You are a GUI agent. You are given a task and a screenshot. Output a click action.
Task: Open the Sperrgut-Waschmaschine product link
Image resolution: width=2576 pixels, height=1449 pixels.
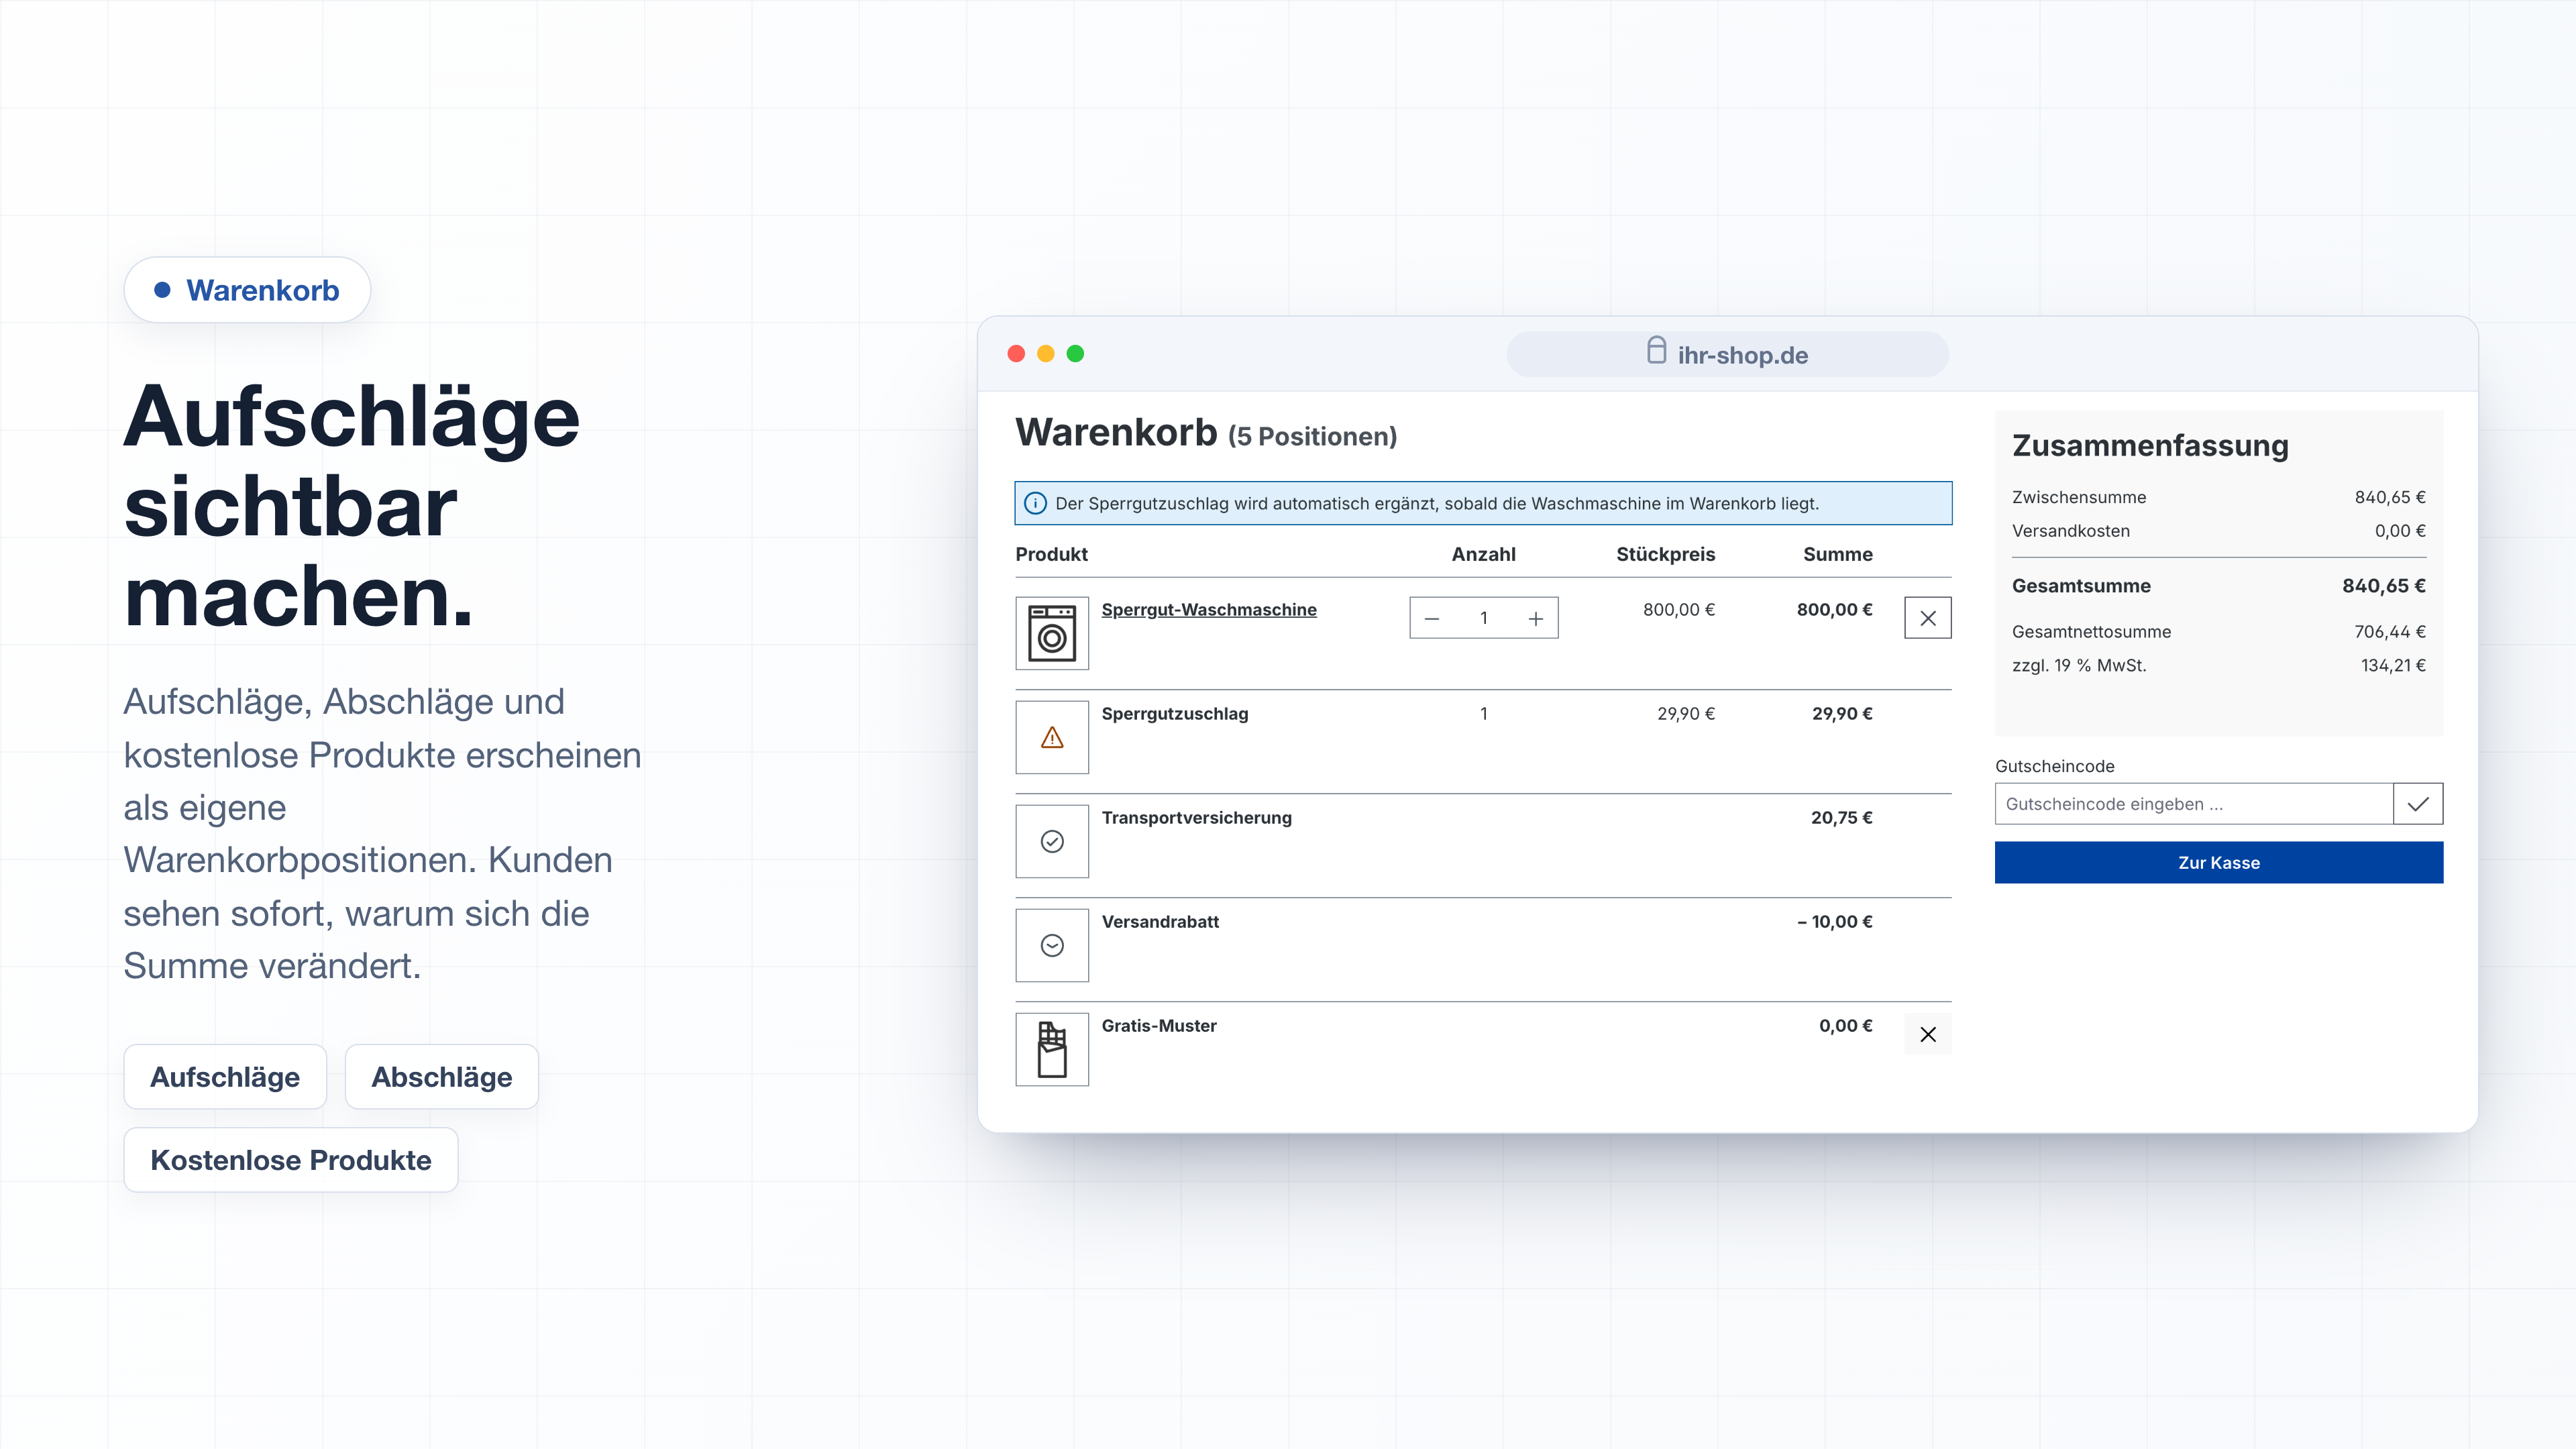pos(1209,610)
